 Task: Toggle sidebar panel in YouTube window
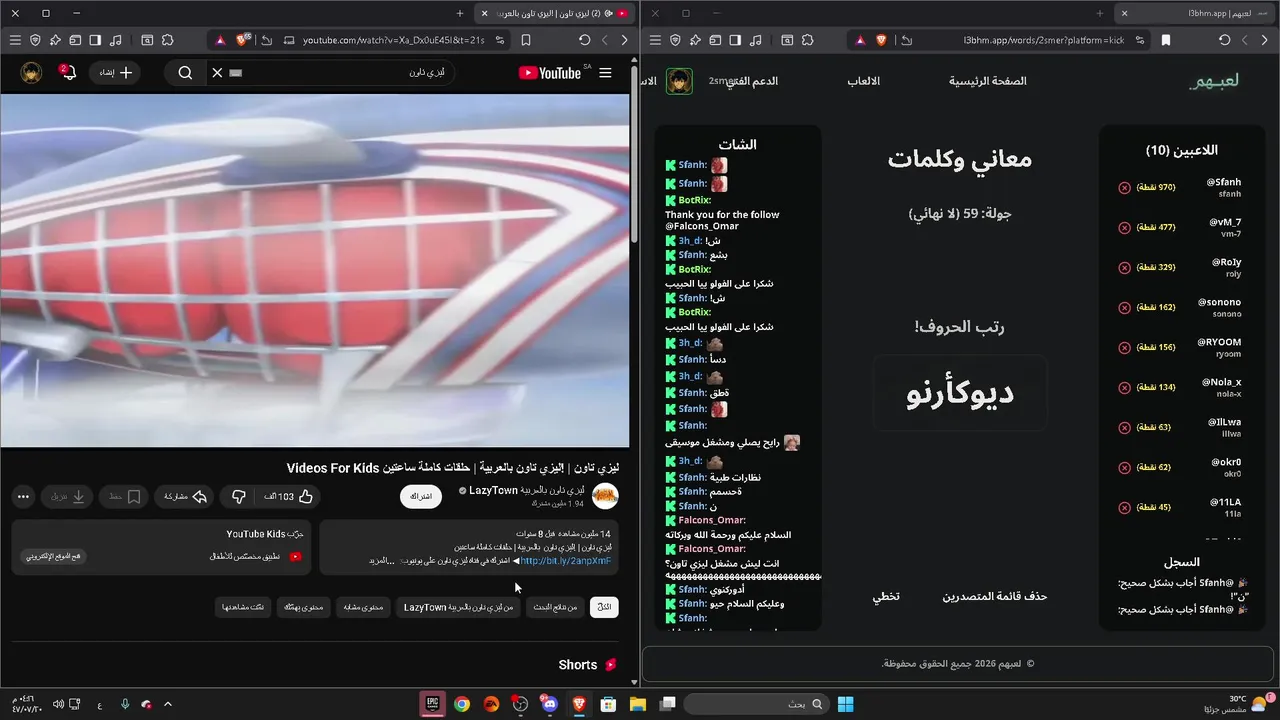[95, 40]
